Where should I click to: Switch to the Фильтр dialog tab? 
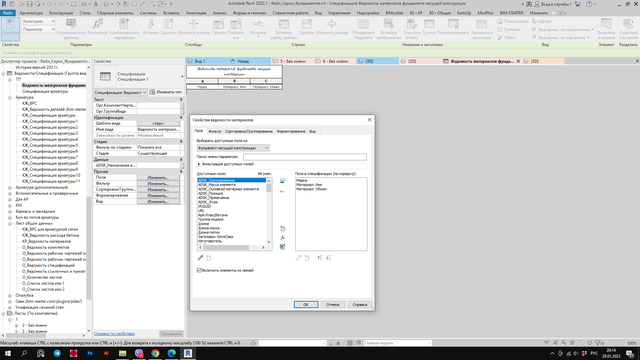coord(214,131)
